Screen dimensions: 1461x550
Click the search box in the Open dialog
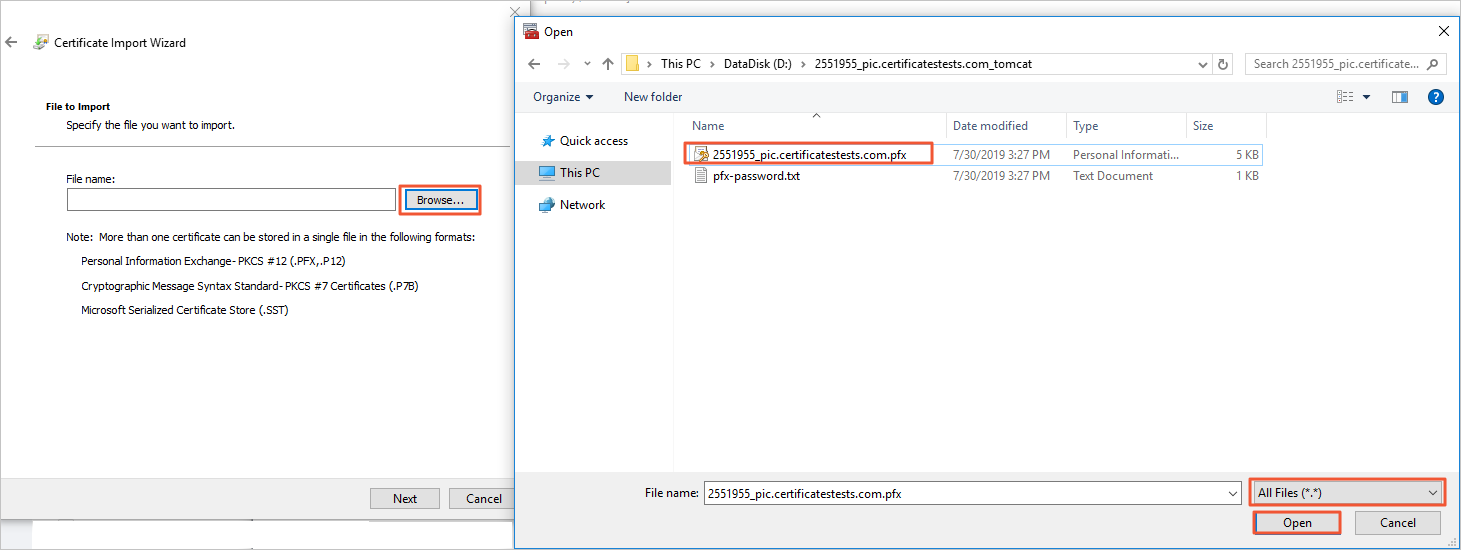coord(1345,64)
